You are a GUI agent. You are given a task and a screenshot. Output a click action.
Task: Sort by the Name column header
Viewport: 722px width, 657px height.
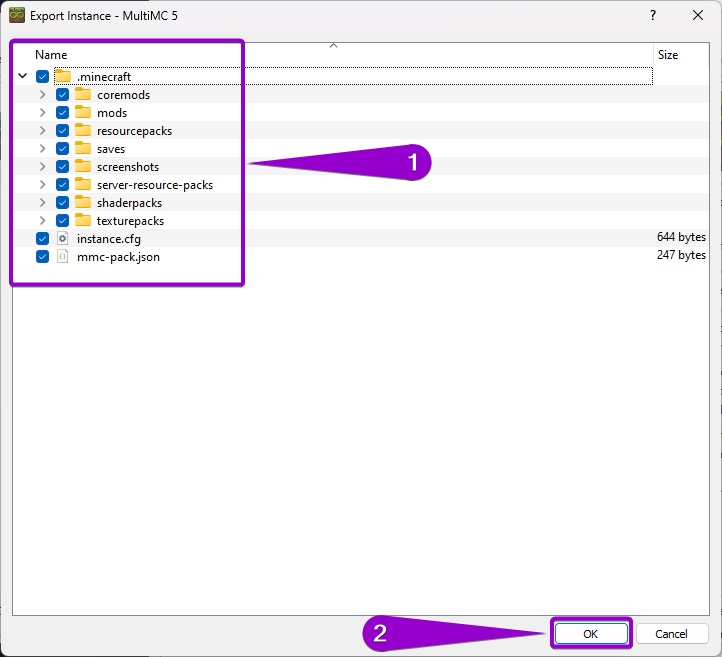pyautogui.click(x=51, y=55)
